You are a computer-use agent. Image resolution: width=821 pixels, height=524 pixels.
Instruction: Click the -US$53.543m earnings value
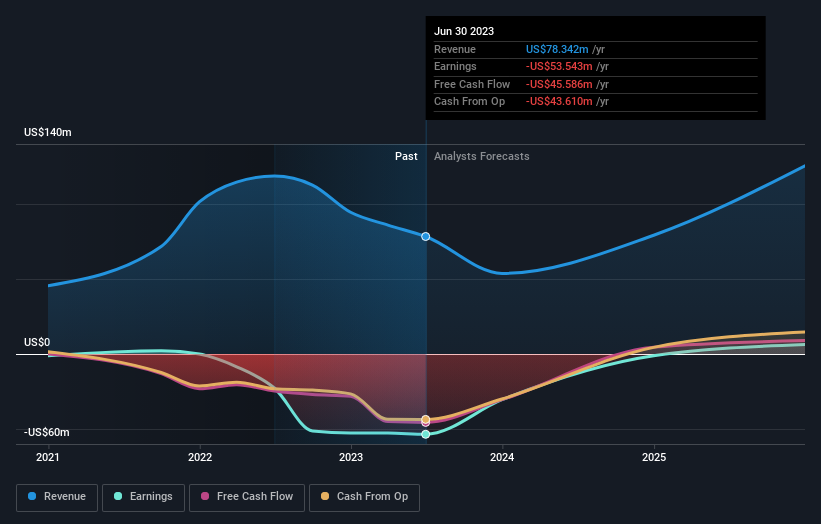pyautogui.click(x=559, y=66)
